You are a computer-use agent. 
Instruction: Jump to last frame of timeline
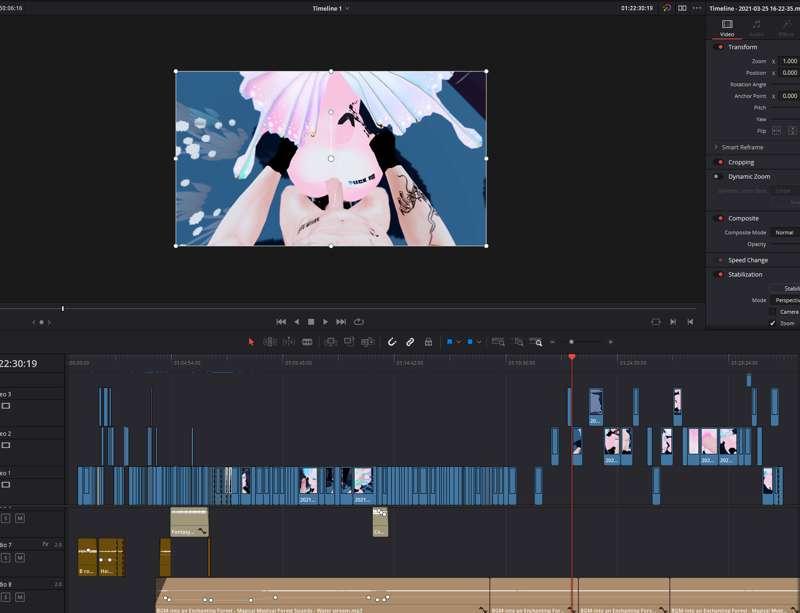point(341,322)
